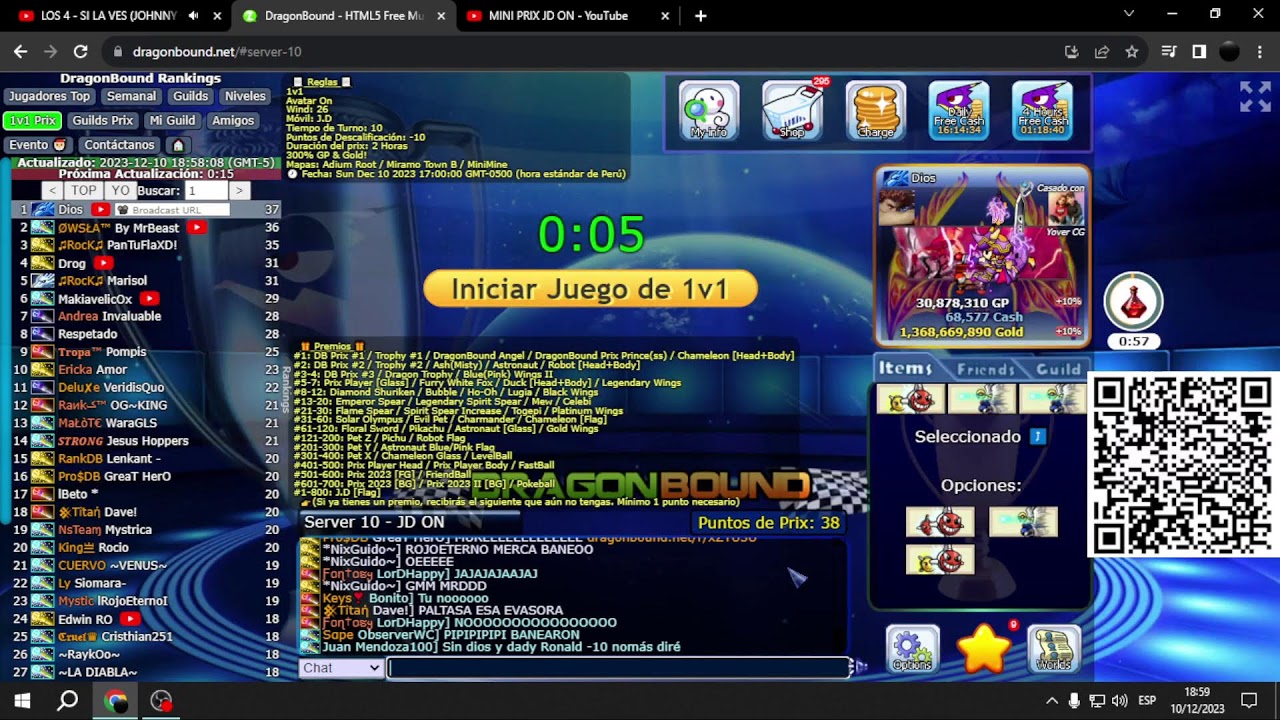The image size is (1280, 720).
Task: Toggle fullscreen with the expand arrows icon
Action: click(1255, 97)
